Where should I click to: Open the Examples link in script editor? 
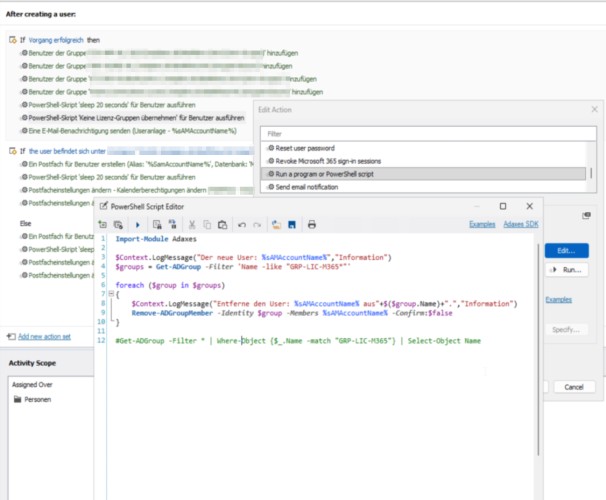pyautogui.click(x=482, y=224)
